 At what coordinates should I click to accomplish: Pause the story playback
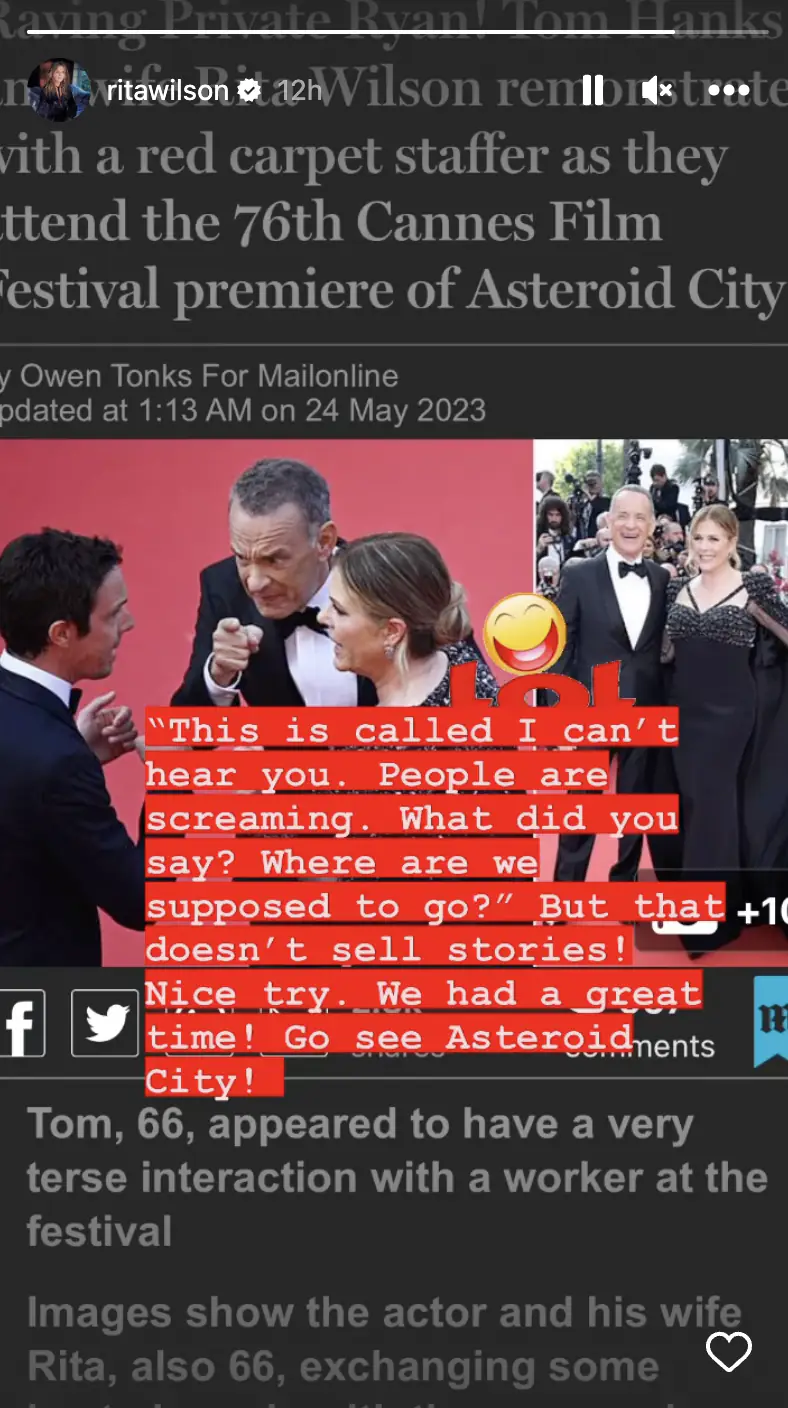(x=593, y=90)
